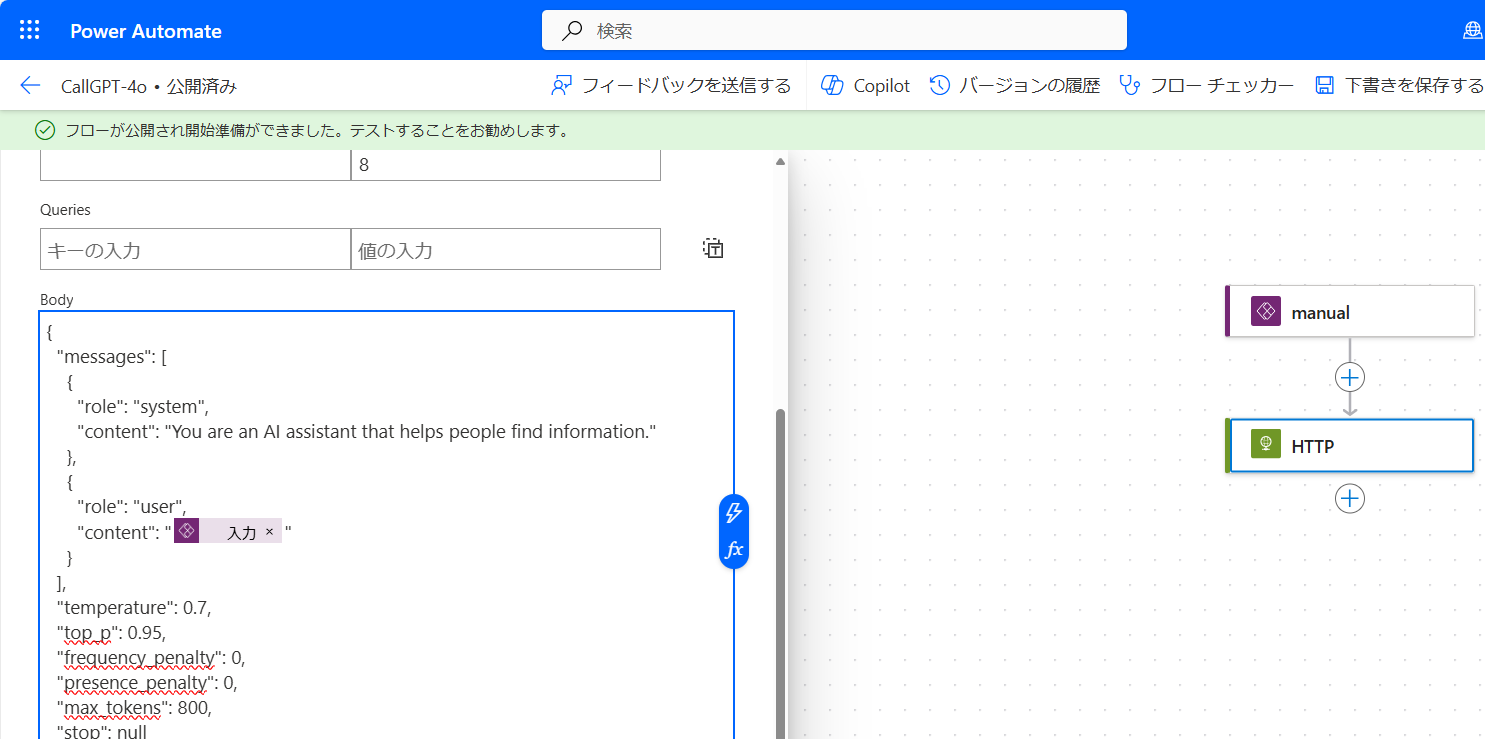This screenshot has width=1485, height=739.
Task: Switch Queries to raw text mode icon
Action: (x=713, y=247)
